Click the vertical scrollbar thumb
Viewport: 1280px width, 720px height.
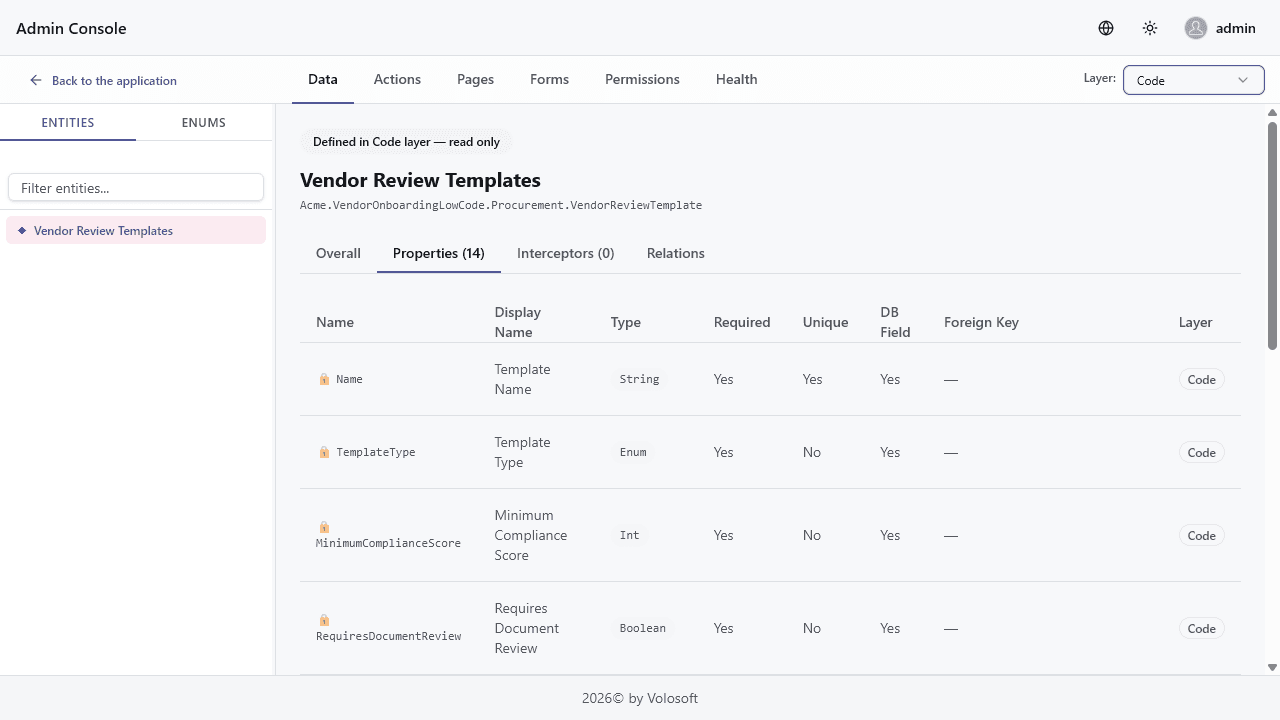click(x=1272, y=235)
